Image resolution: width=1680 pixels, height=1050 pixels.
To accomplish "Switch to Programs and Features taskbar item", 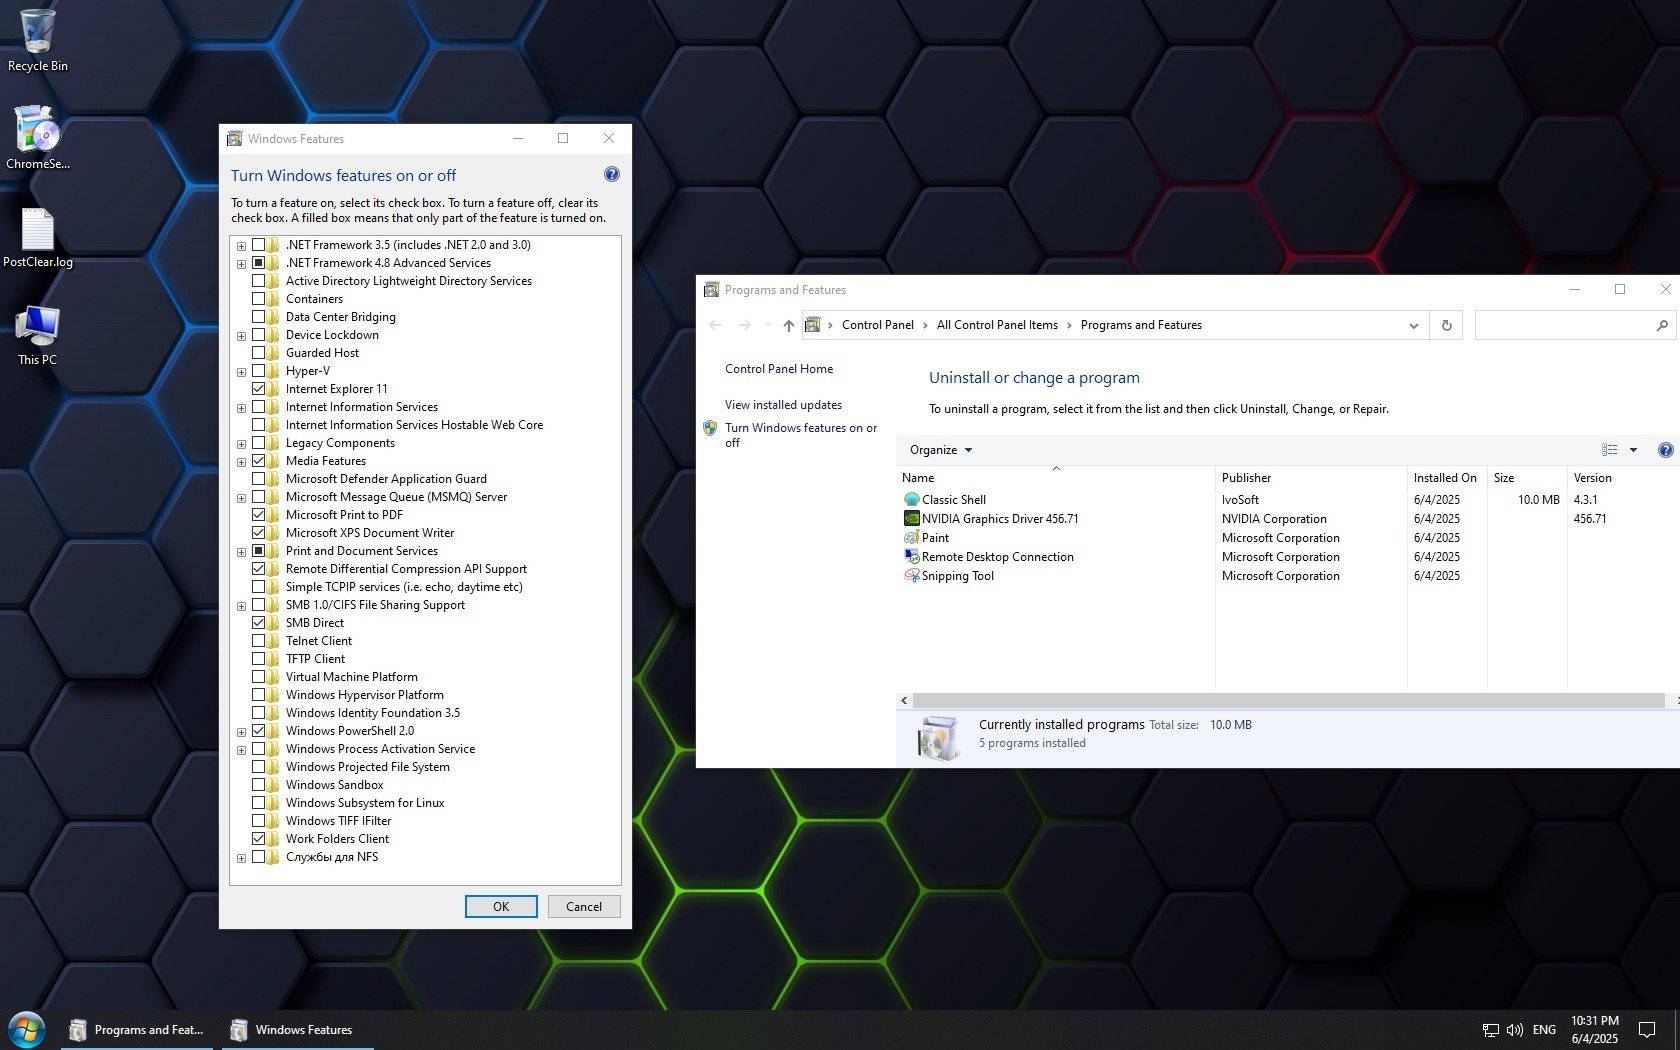I will tap(137, 1029).
